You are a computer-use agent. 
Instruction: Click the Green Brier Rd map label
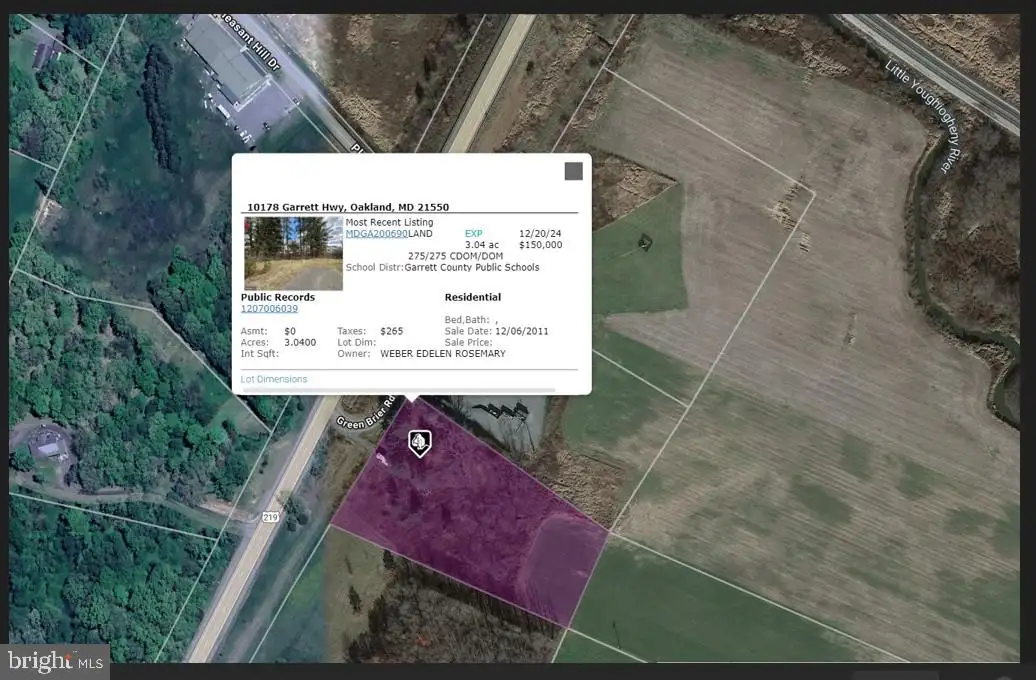[365, 414]
